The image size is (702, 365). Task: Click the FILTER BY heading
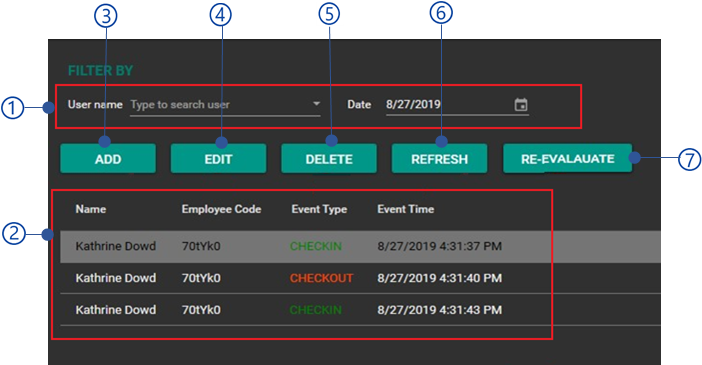(100, 71)
